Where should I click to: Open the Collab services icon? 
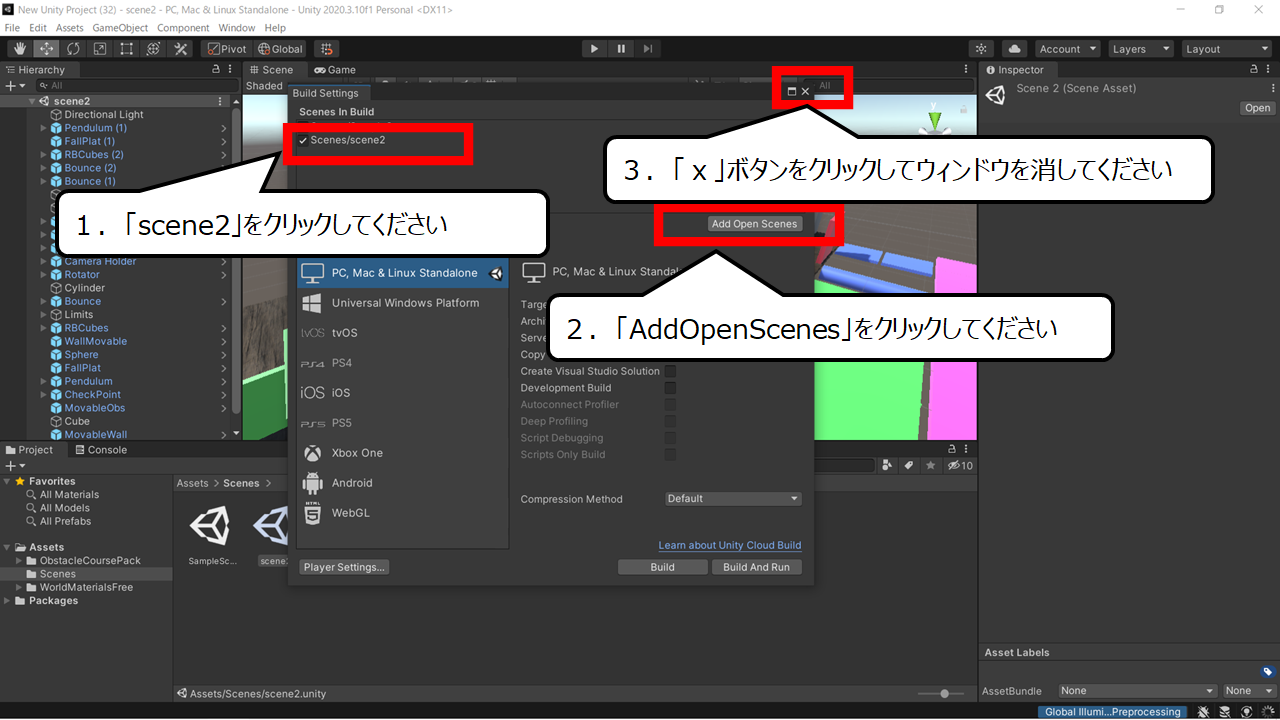(982, 49)
